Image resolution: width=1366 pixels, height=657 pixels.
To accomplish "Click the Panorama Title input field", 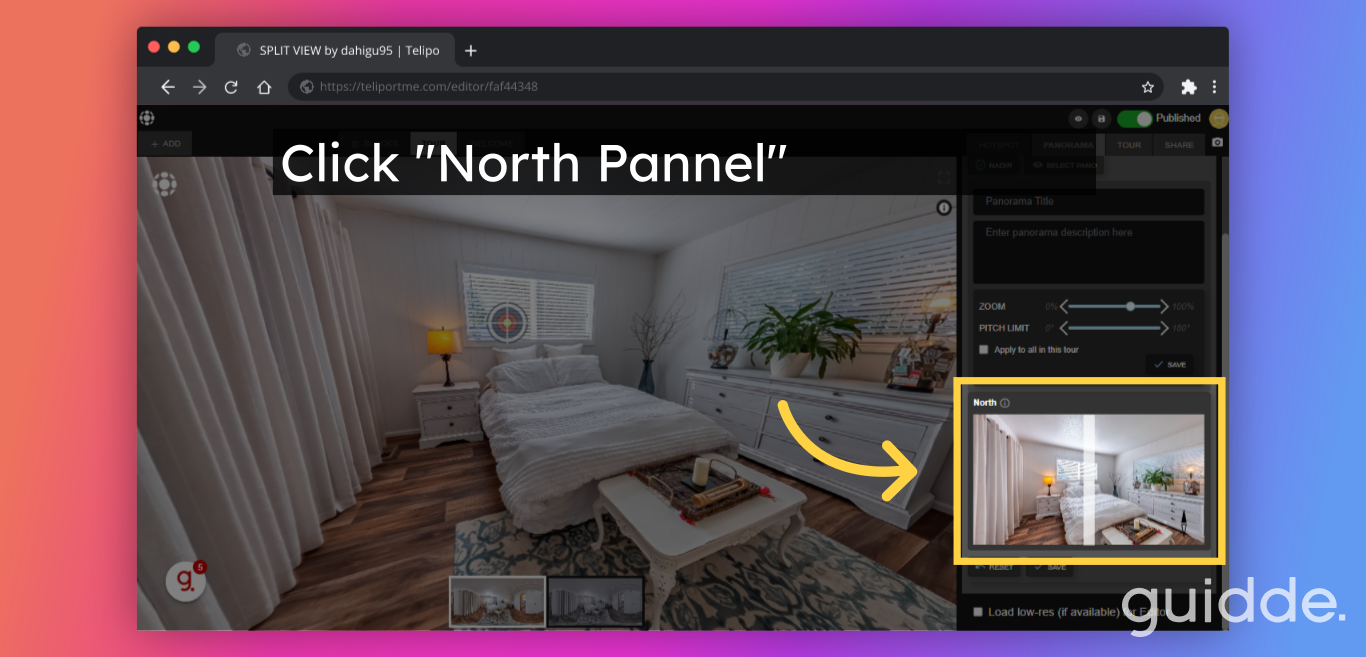I will (1088, 201).
